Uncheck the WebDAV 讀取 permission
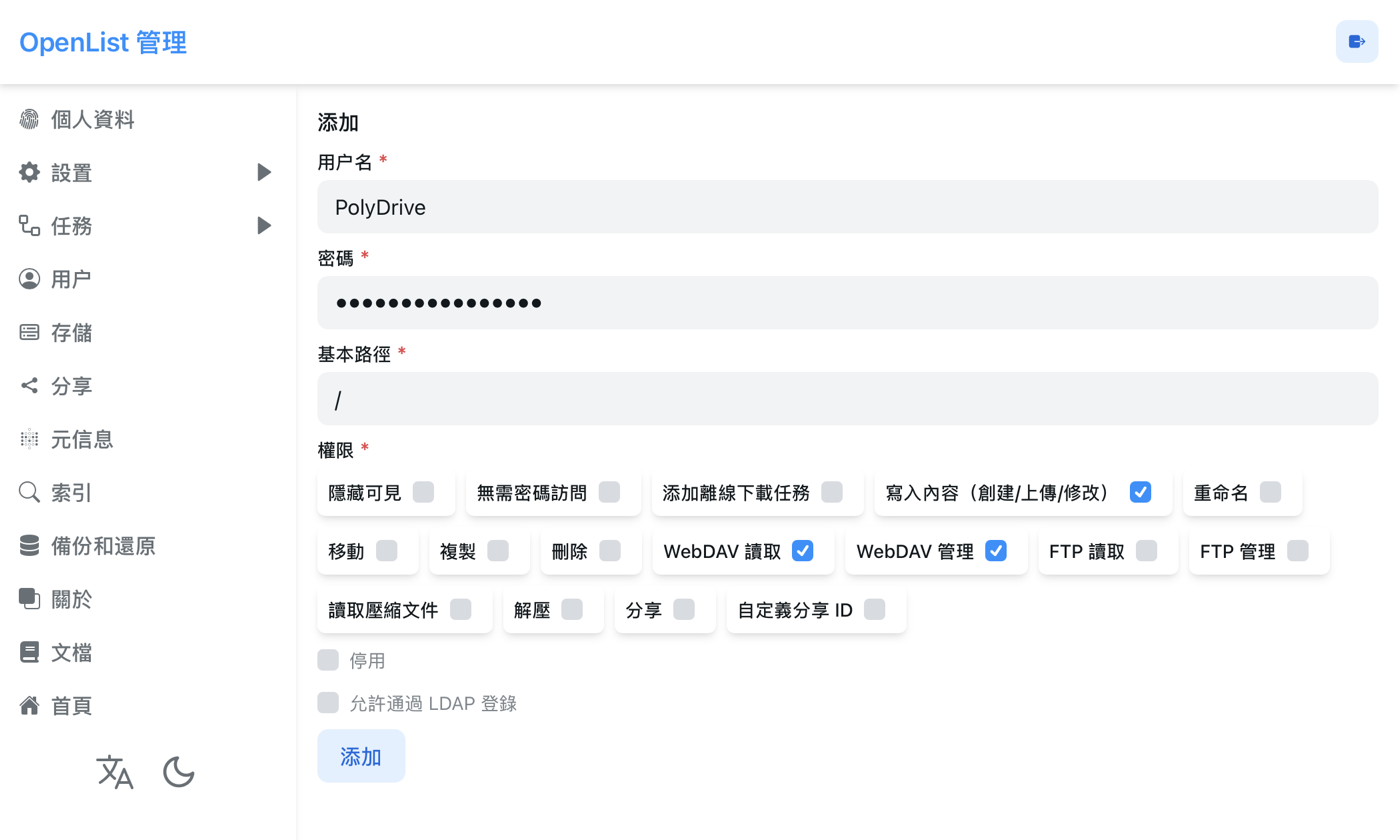This screenshot has width=1400, height=840. pos(802,551)
